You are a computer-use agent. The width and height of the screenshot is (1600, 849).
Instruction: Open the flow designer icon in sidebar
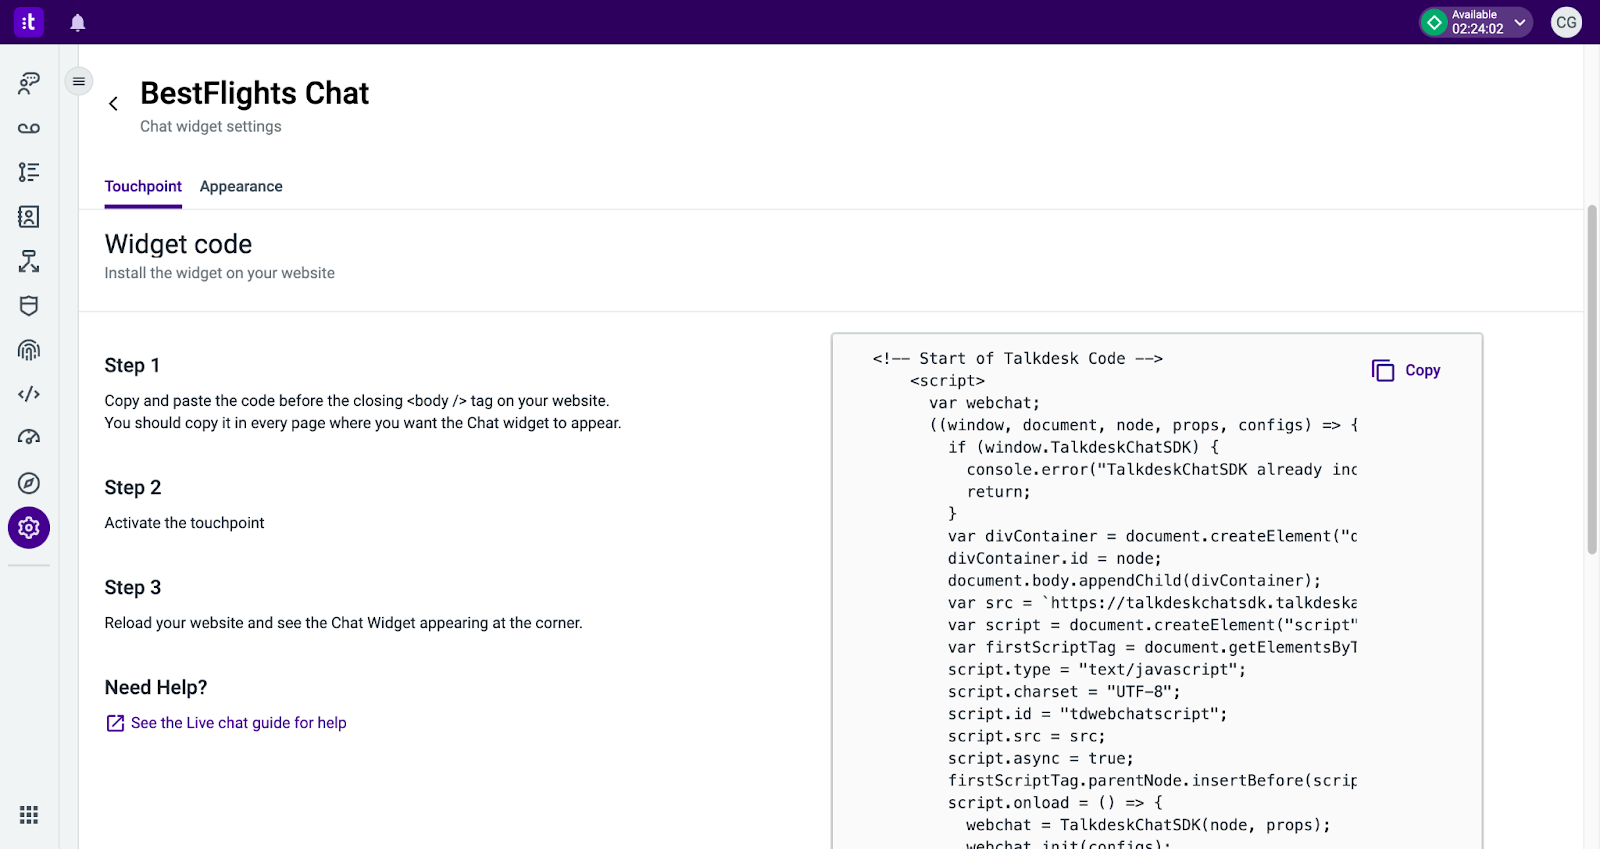point(29,261)
